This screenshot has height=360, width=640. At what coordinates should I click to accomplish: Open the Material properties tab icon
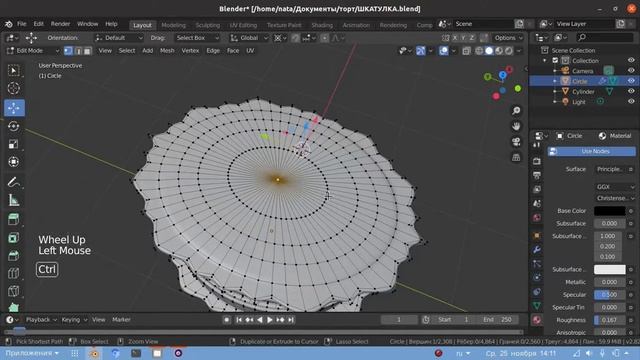[537, 320]
